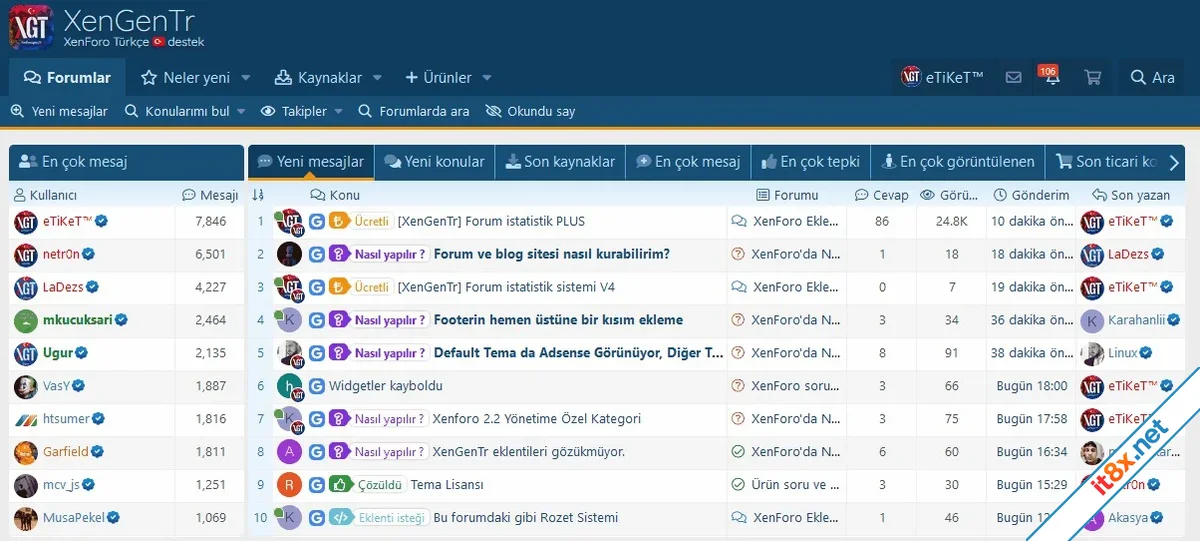
Task: Click Ücretli prefix on Forum istatistik PLUS
Action: click(361, 221)
